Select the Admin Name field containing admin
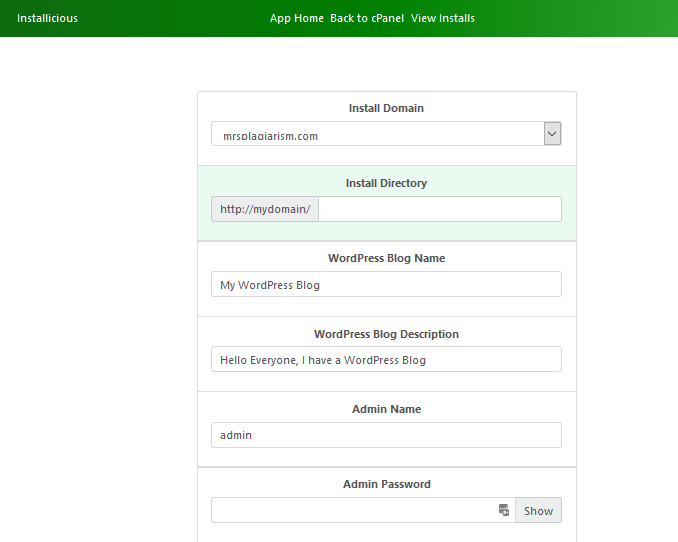This screenshot has width=678, height=542. (x=386, y=435)
